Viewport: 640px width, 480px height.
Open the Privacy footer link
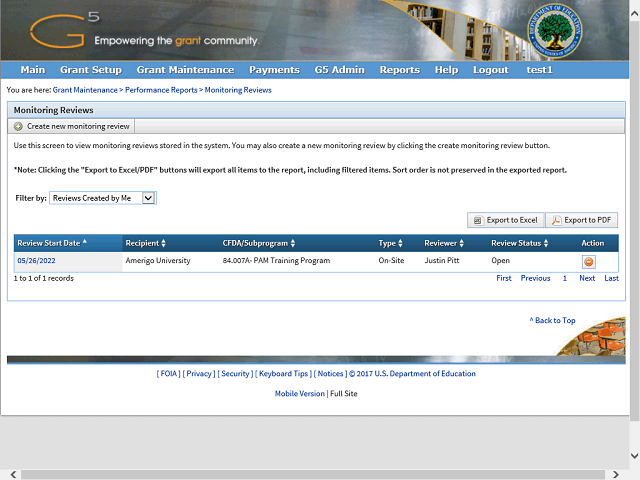(x=199, y=374)
